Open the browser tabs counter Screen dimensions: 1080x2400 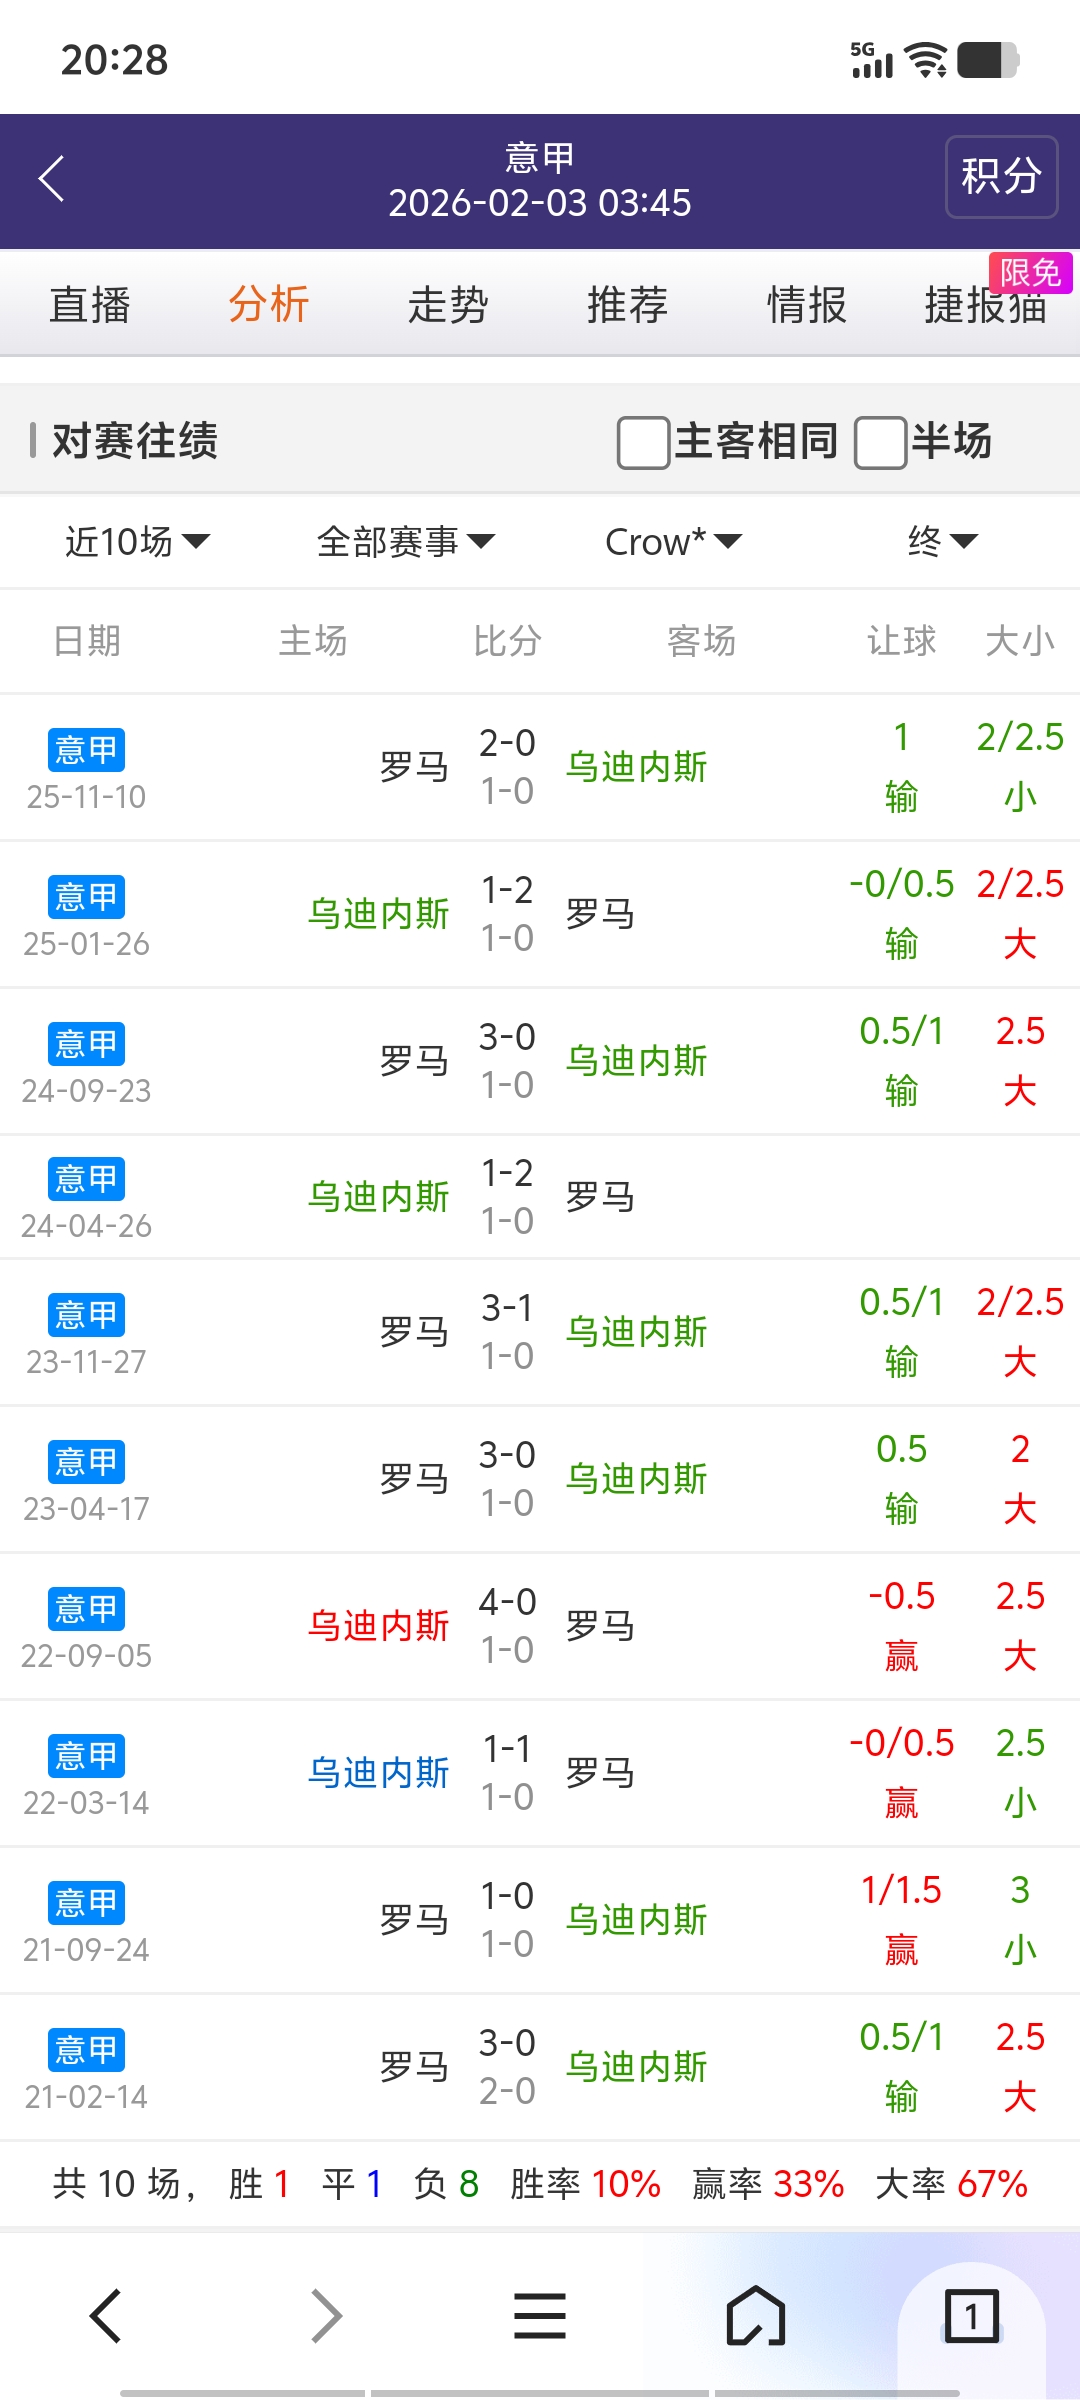point(971,2316)
